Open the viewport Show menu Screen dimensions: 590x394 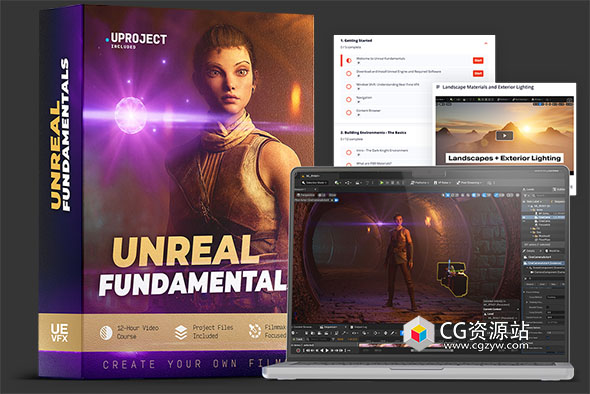(x=333, y=195)
